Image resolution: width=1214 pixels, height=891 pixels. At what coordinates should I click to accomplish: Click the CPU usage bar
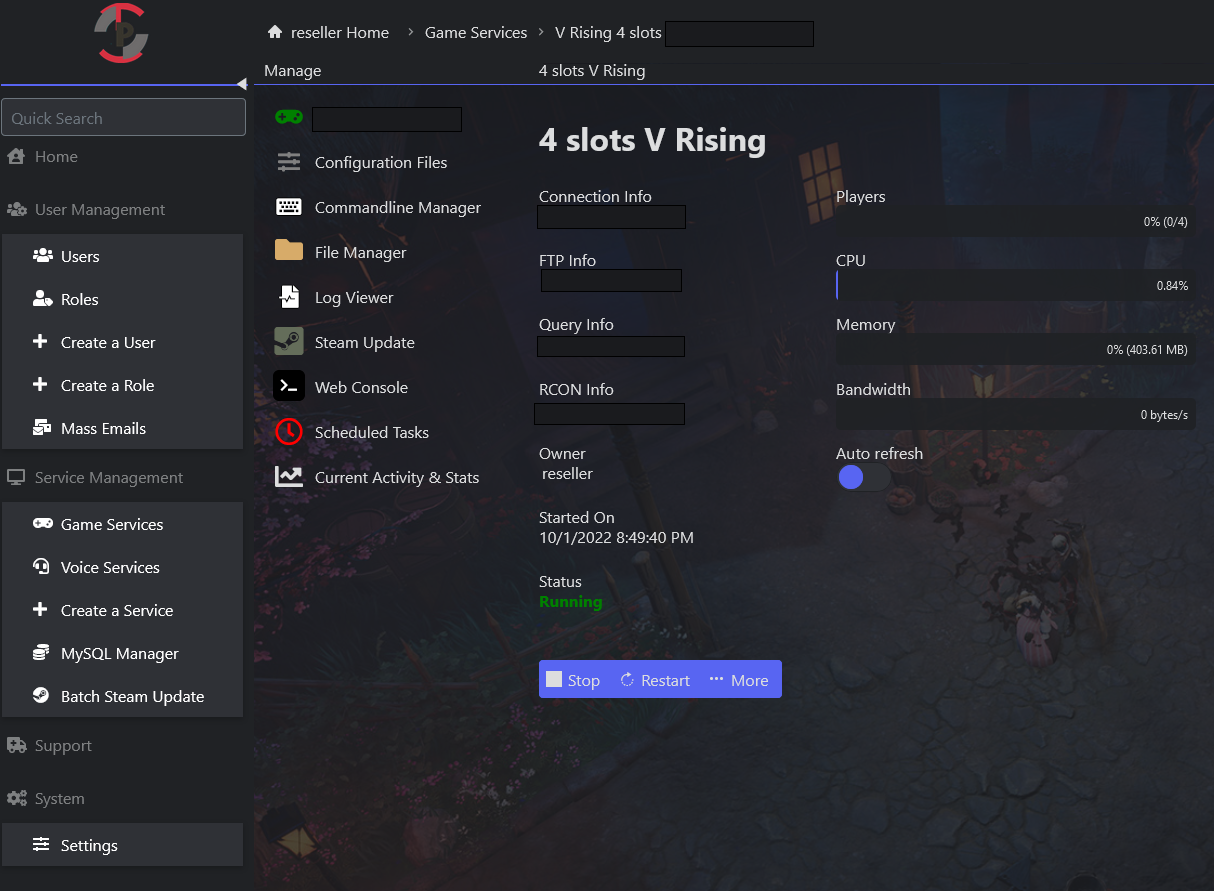(1015, 285)
